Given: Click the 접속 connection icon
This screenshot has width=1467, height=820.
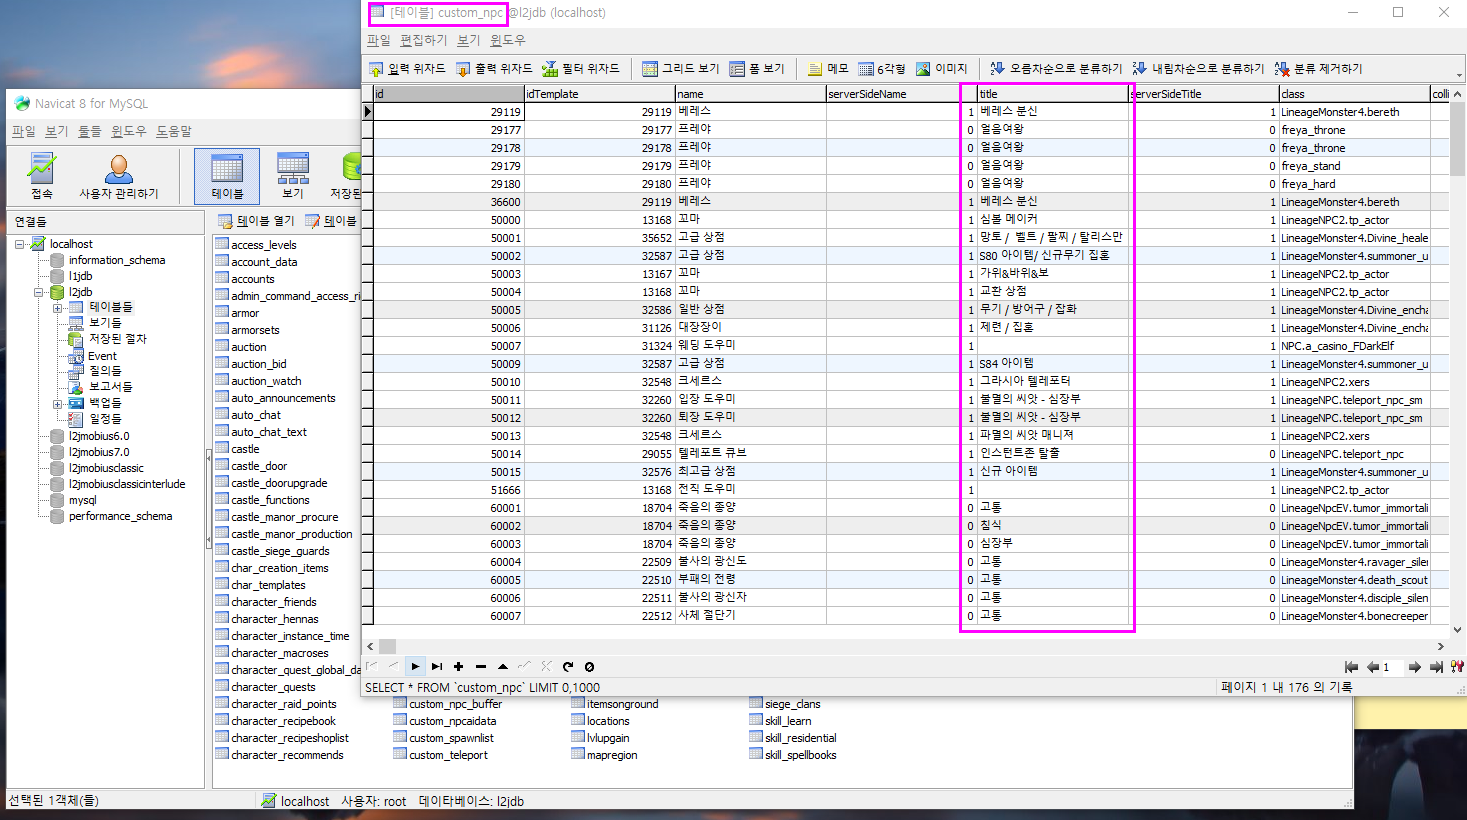Looking at the screenshot, I should click(42, 177).
